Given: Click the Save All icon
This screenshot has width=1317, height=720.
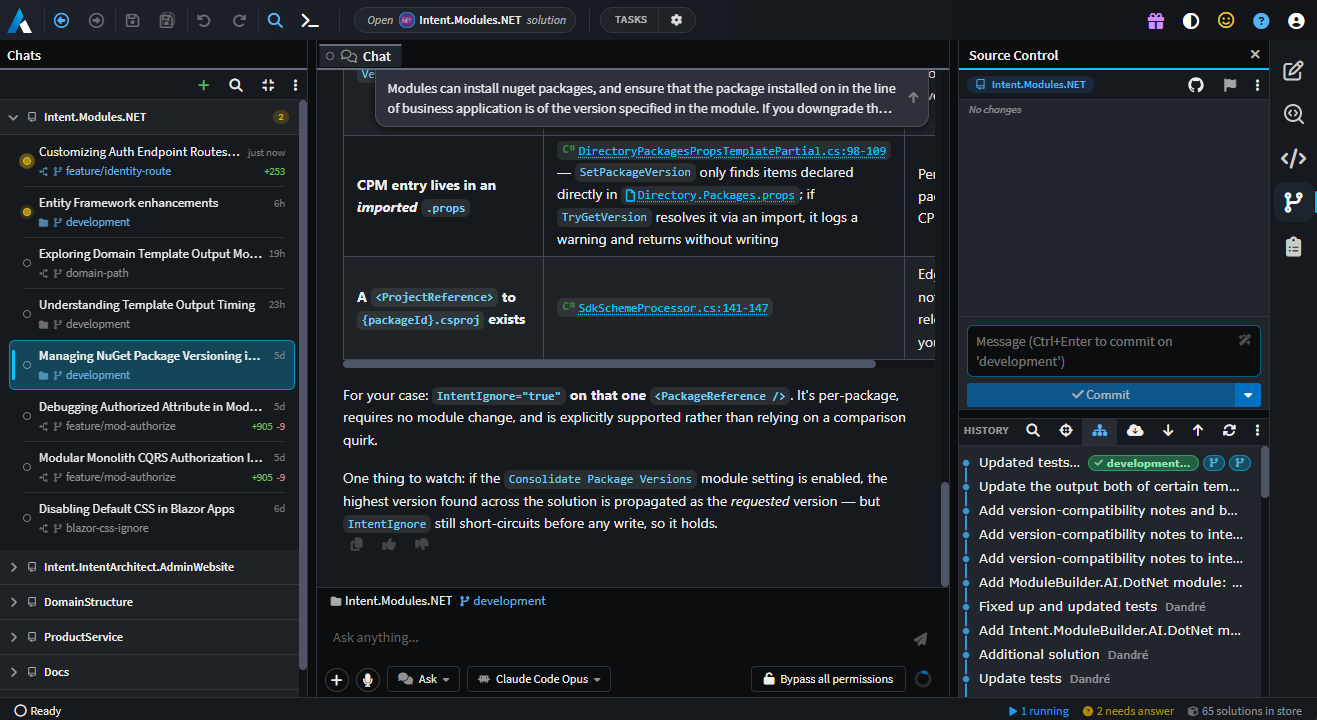Looking at the screenshot, I should [x=167, y=20].
